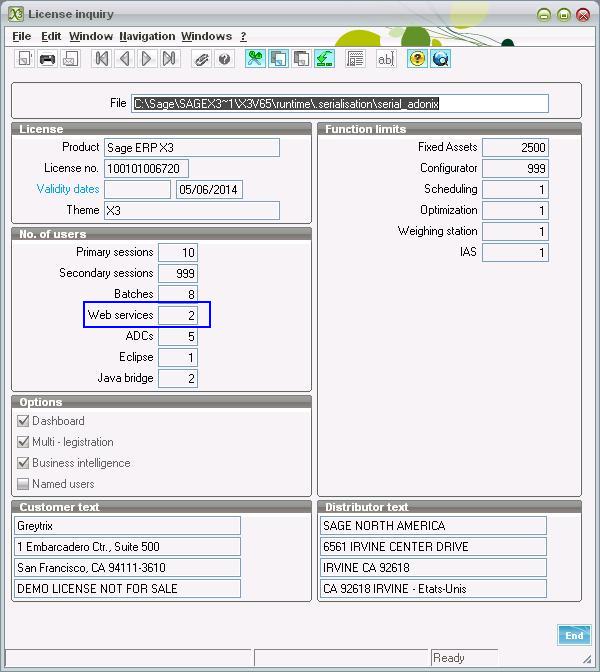Click the '1 Embarcadero Ctr., Suite 500' field
Image resolution: width=600 pixels, height=672 pixels.
tap(127, 546)
